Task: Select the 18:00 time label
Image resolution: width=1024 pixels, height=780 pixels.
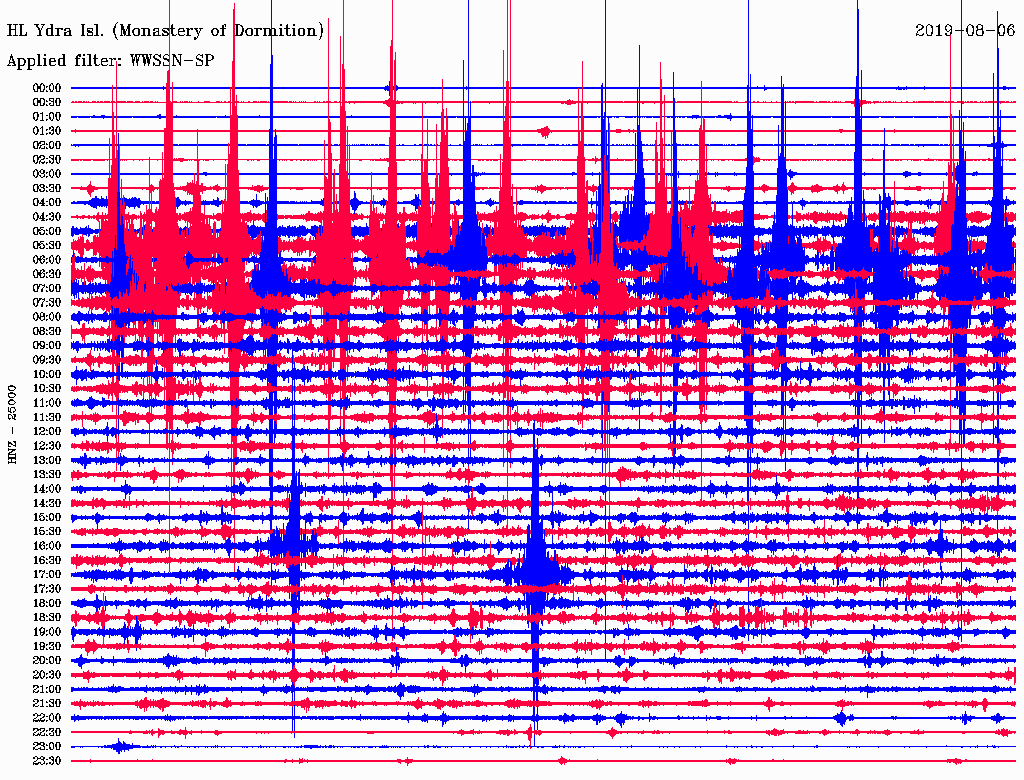Action: click(x=47, y=603)
